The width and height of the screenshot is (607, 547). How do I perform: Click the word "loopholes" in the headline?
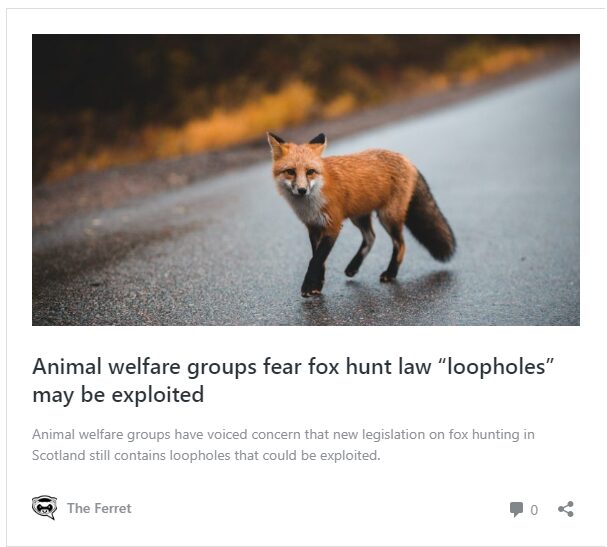tap(498, 366)
